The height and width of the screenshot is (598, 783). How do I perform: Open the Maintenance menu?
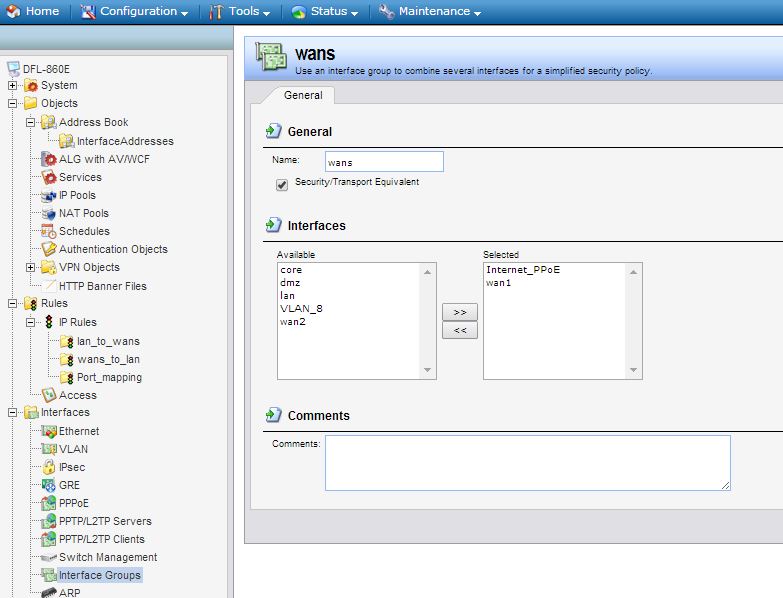coord(430,12)
